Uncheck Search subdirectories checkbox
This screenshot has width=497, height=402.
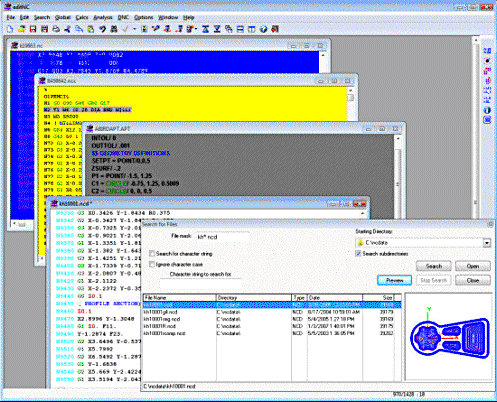(358, 254)
